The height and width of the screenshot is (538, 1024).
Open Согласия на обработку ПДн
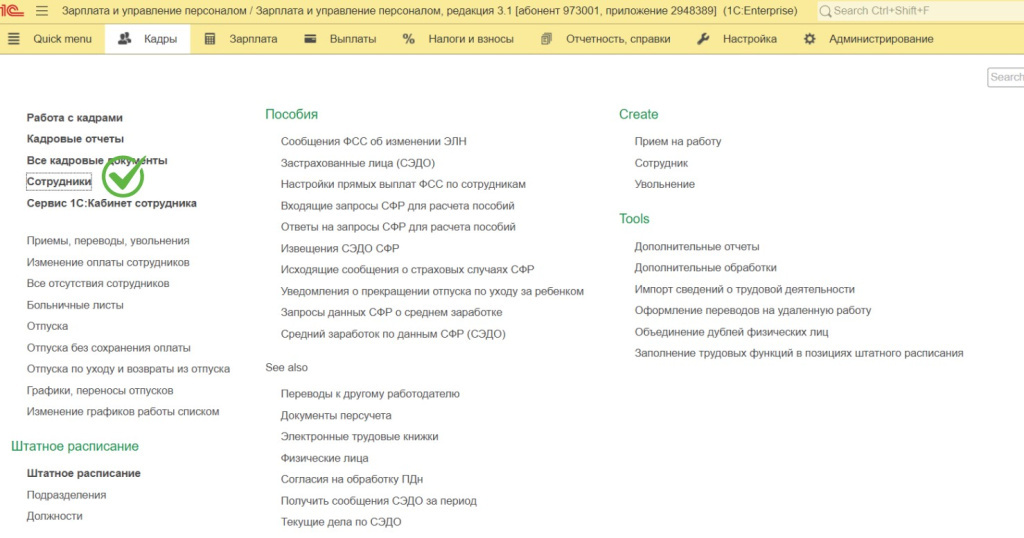click(x=352, y=479)
